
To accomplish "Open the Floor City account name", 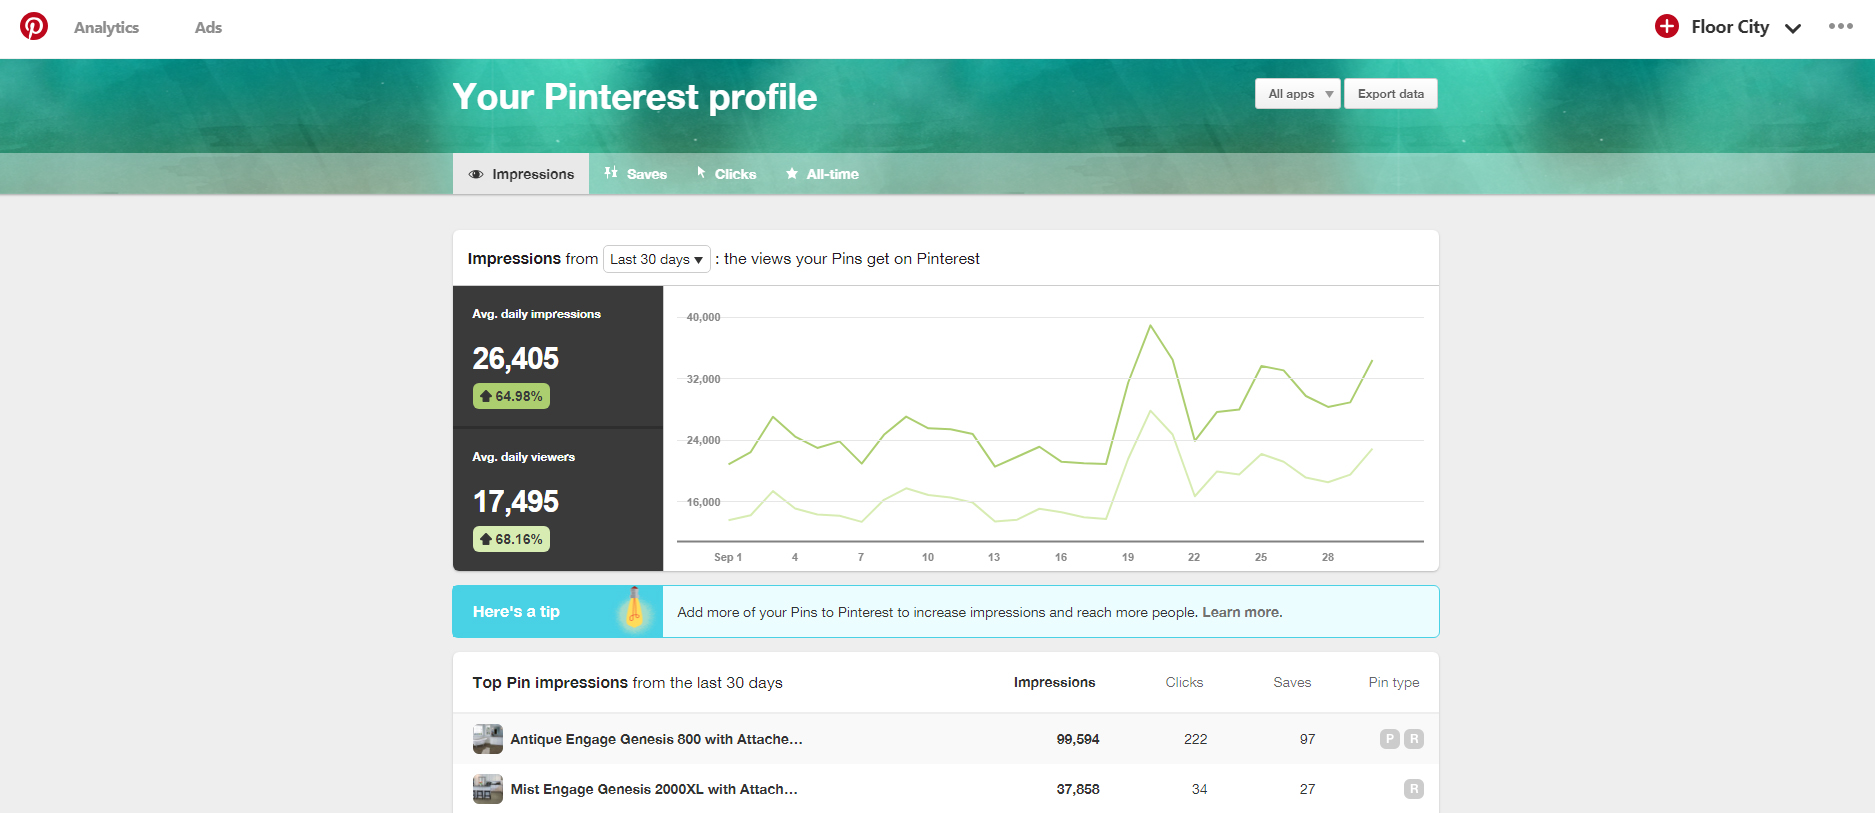I will click(1730, 27).
